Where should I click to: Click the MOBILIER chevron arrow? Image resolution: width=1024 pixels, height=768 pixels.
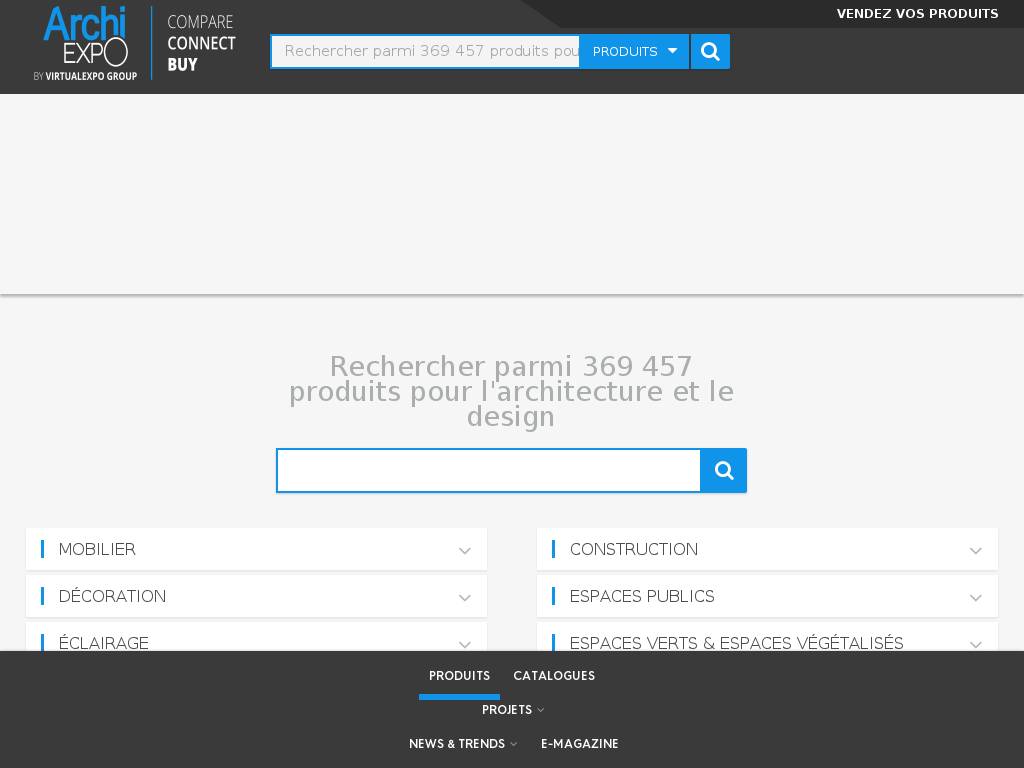click(x=464, y=550)
